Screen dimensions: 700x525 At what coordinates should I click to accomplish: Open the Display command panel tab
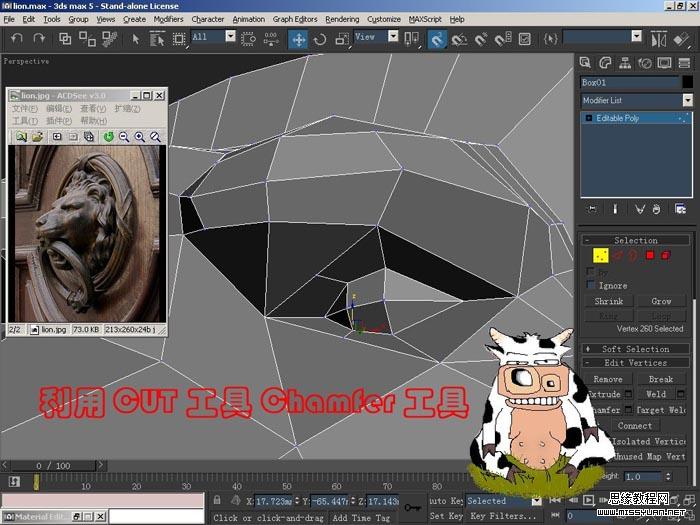664,62
